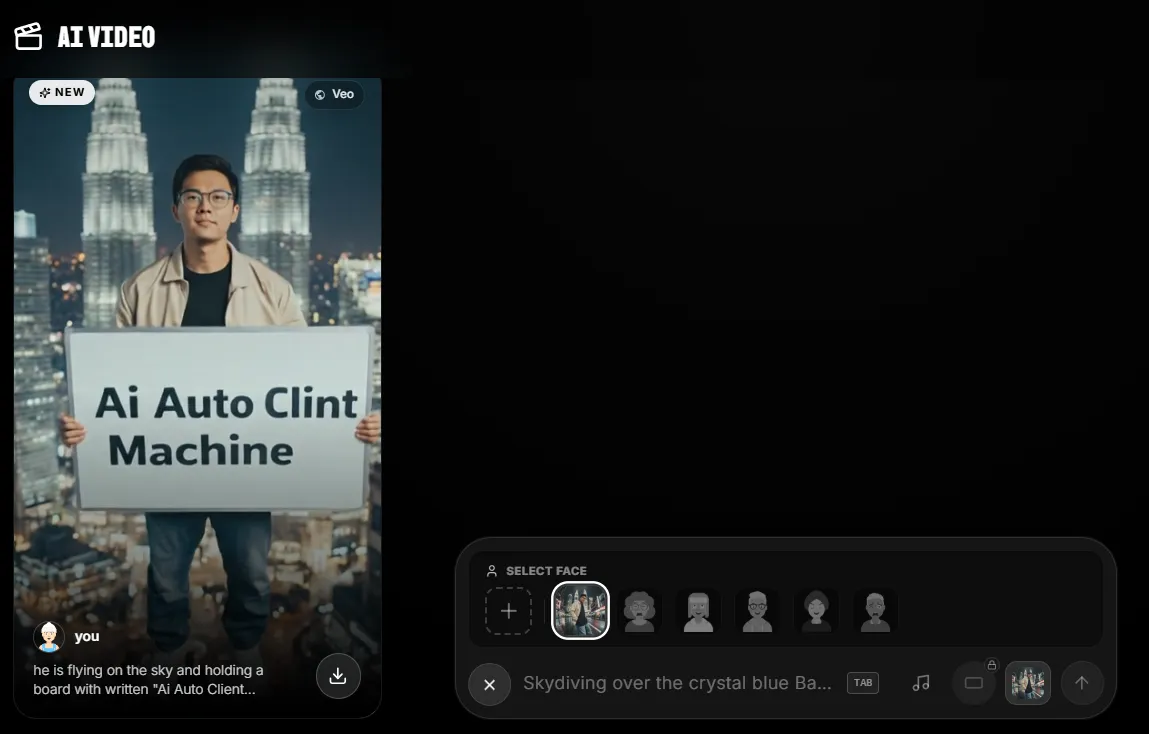
Task: Choose the woman with hair bun avatar
Action: [x=816, y=611]
